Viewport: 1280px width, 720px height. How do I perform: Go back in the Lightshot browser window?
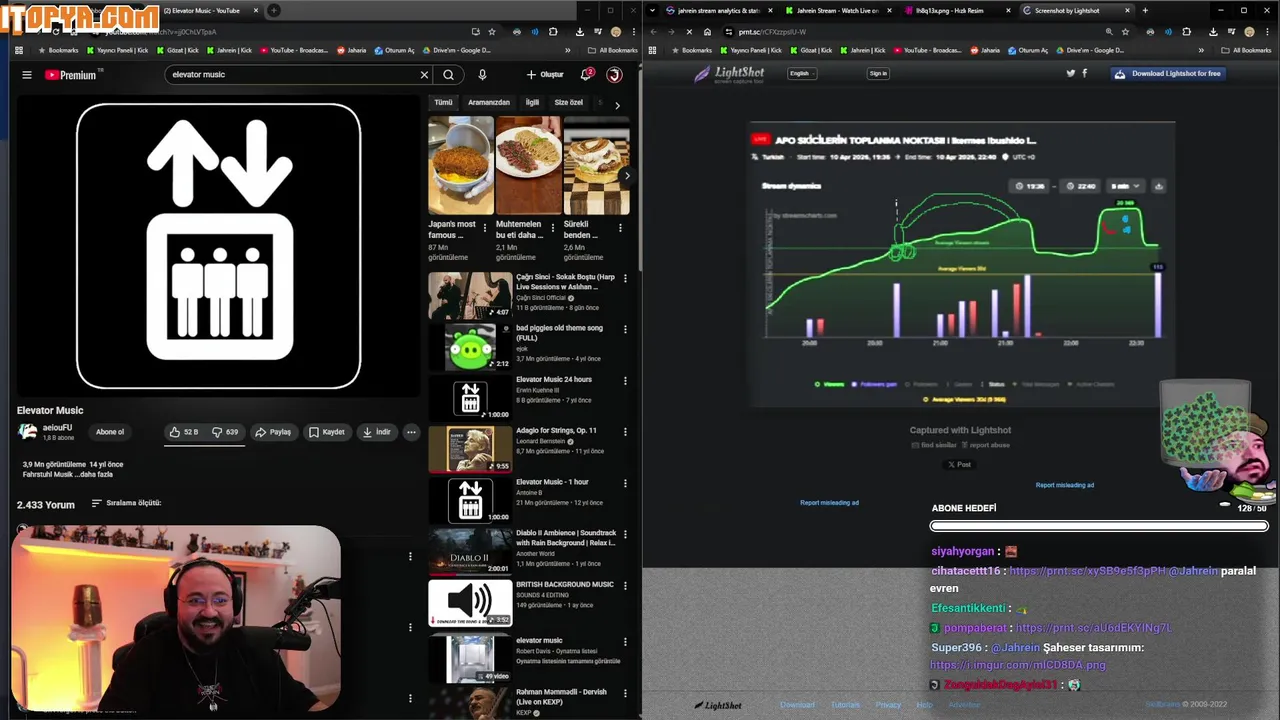(x=653, y=32)
